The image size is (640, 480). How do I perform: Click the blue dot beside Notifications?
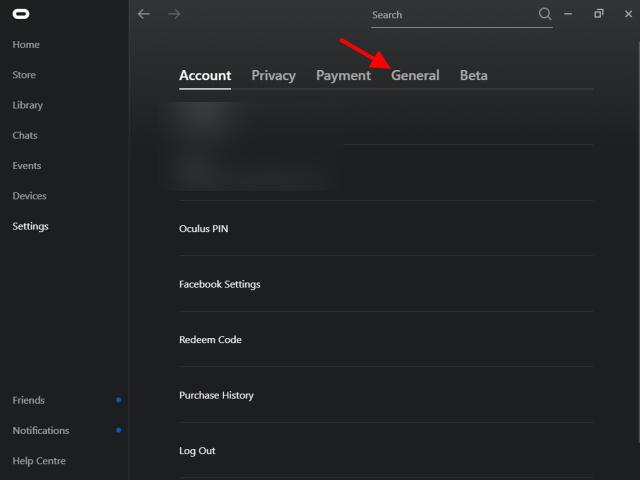[119, 430]
